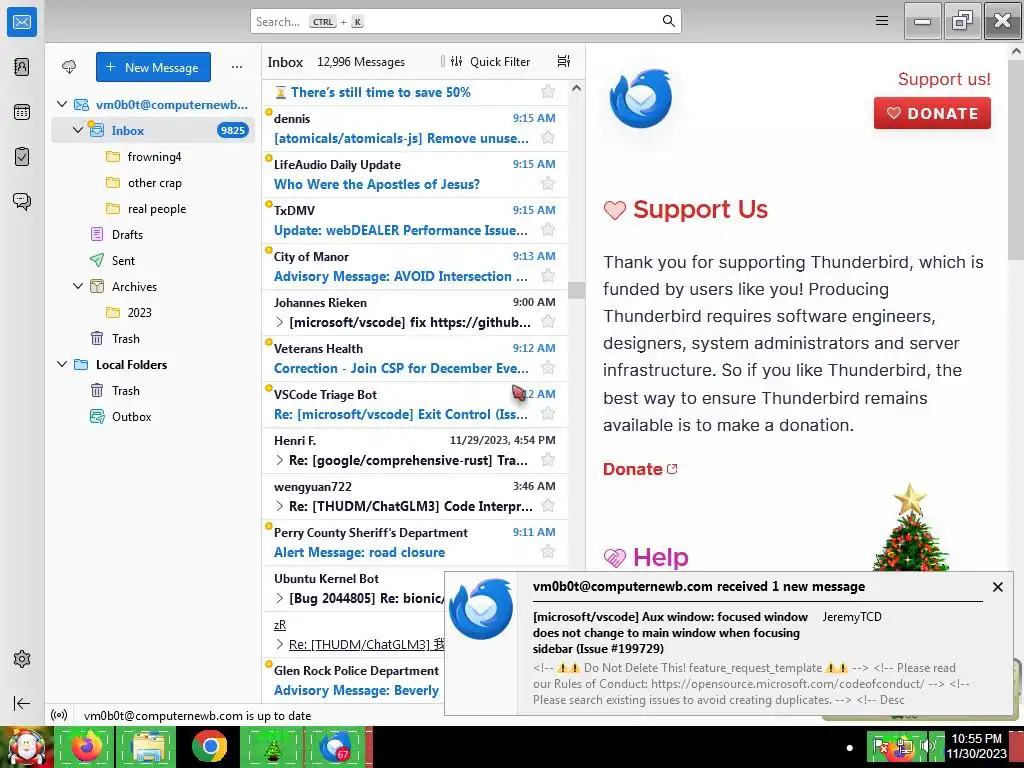Open Thunderbird taskbar icon
1024x768 pixels.
pos(335,746)
